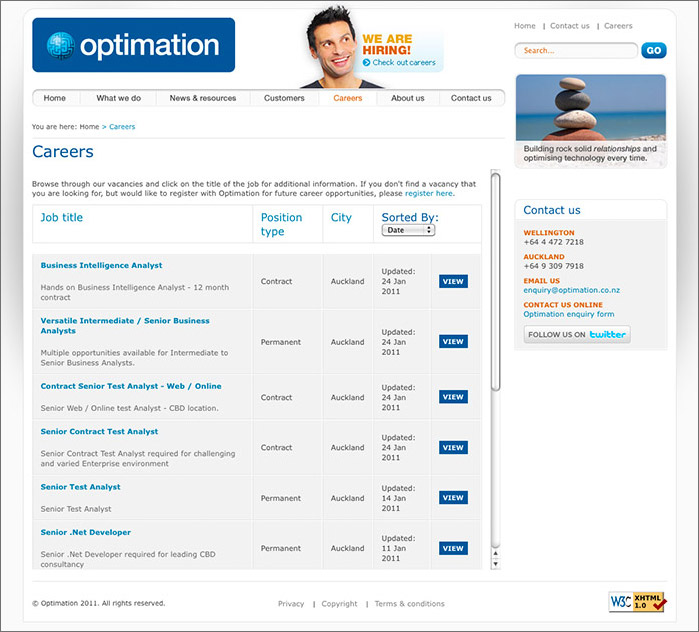This screenshot has width=699, height=632.
Task: Open the Sorted By Date dropdown
Action: (408, 230)
